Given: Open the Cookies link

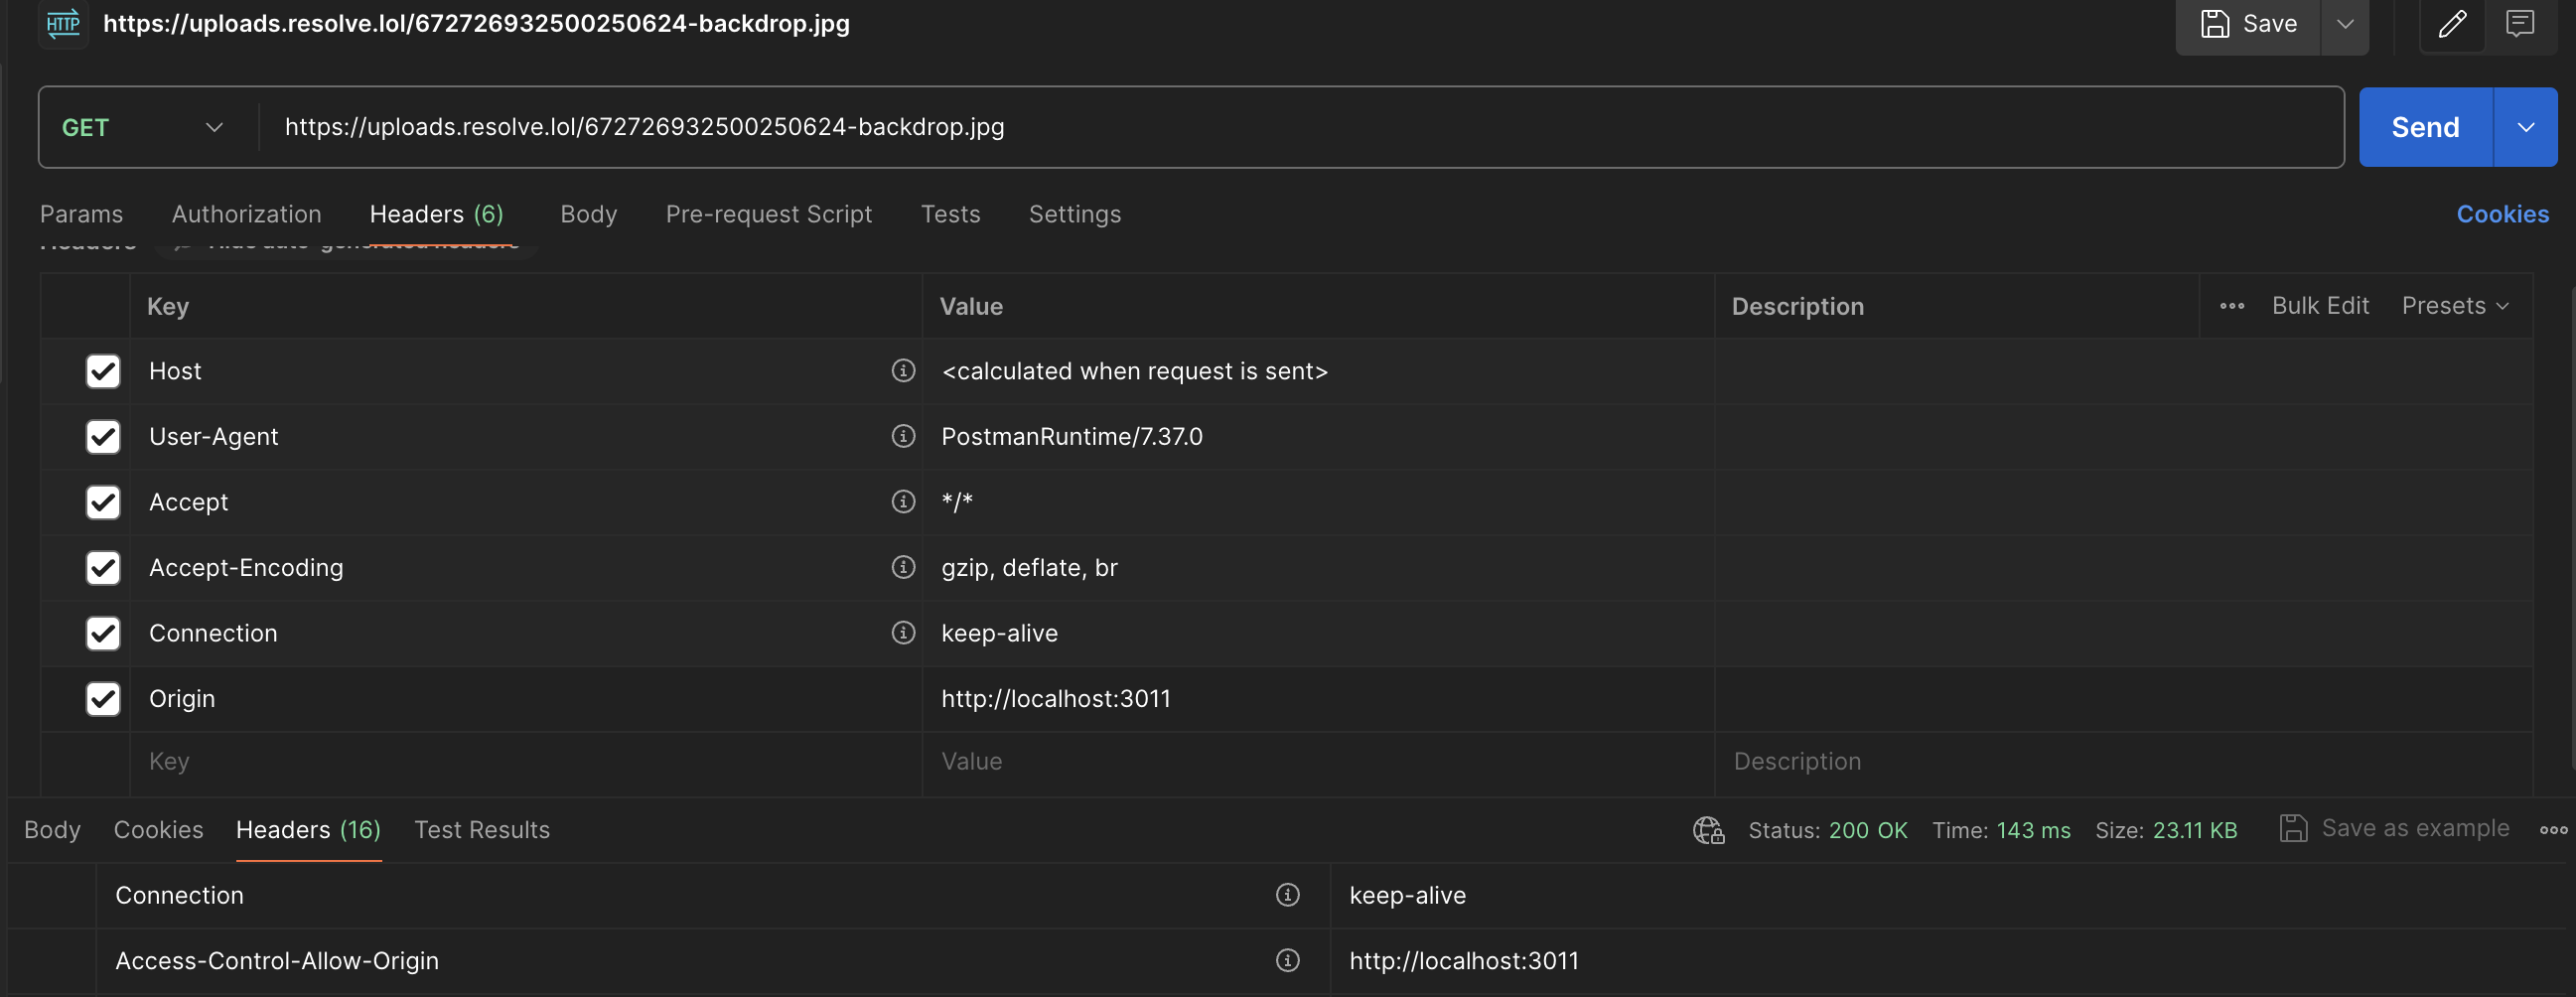Looking at the screenshot, I should (x=2502, y=214).
